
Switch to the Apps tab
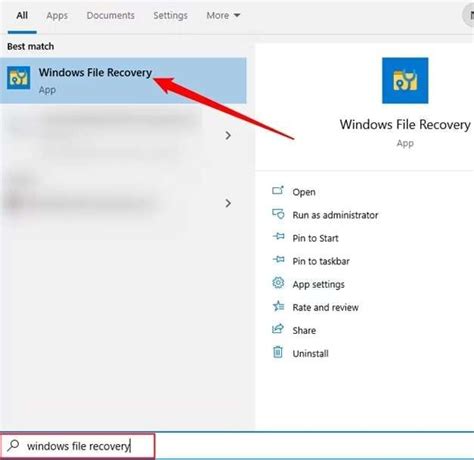57,16
